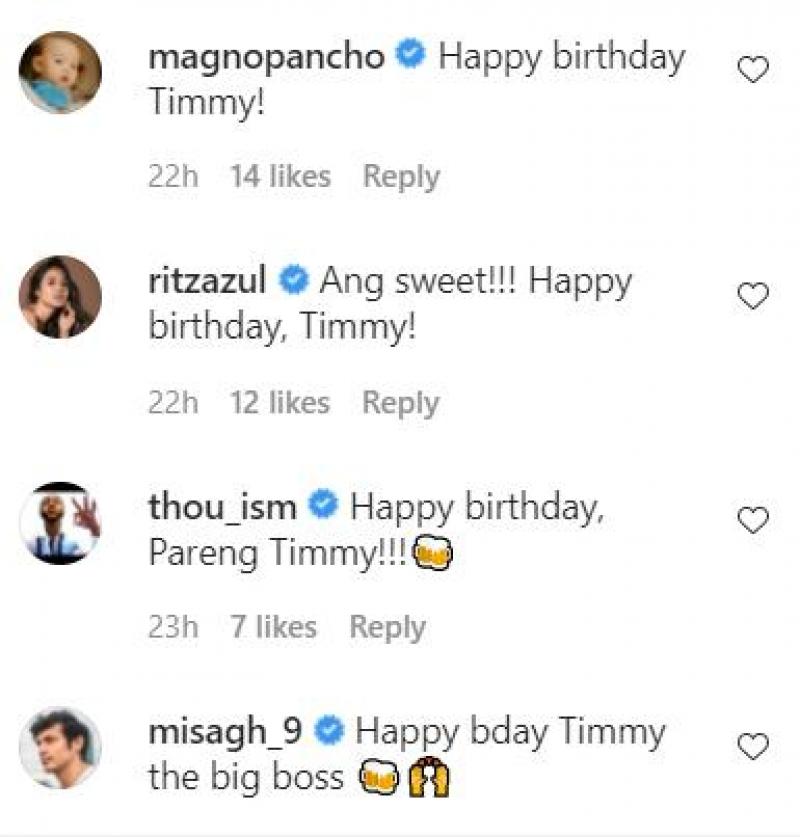800x837 pixels.
Task: Open the magnopancho username link
Action: [x=266, y=57]
